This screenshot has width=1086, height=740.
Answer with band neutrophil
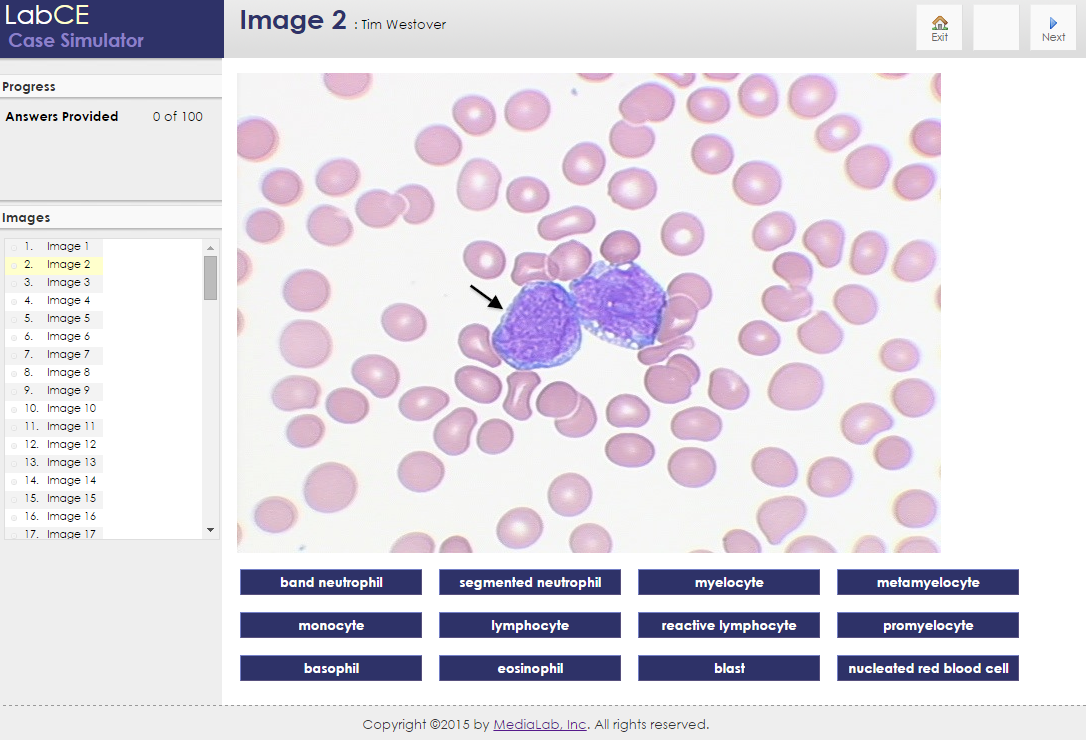331,582
